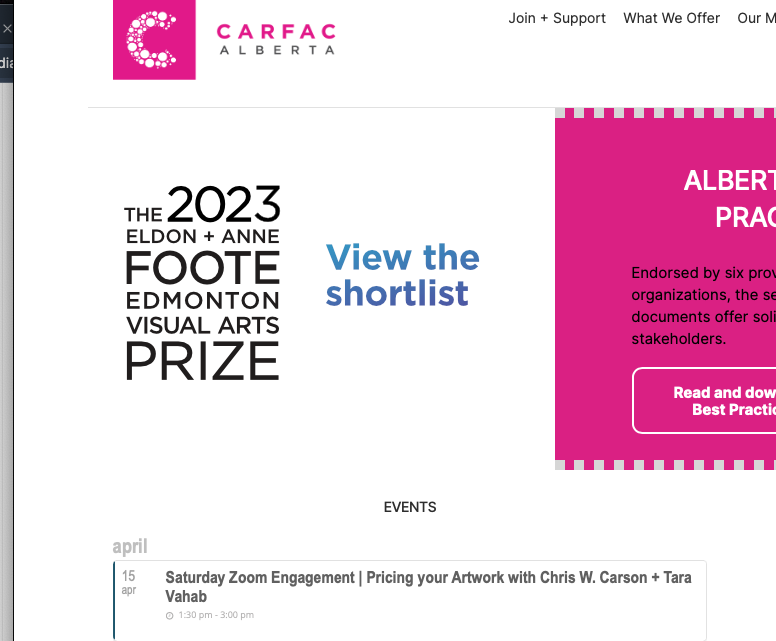Open the What We Offer menu
Screen dimensions: 776x641
[671, 18]
